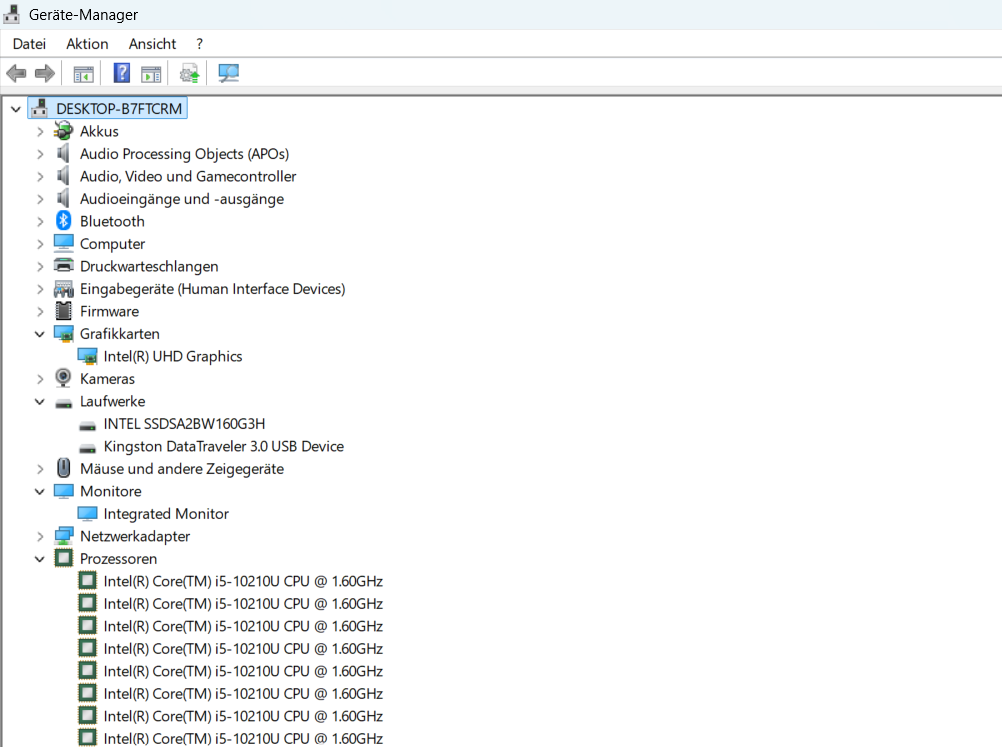
Task: Expand the Firmware category
Action: (40, 312)
